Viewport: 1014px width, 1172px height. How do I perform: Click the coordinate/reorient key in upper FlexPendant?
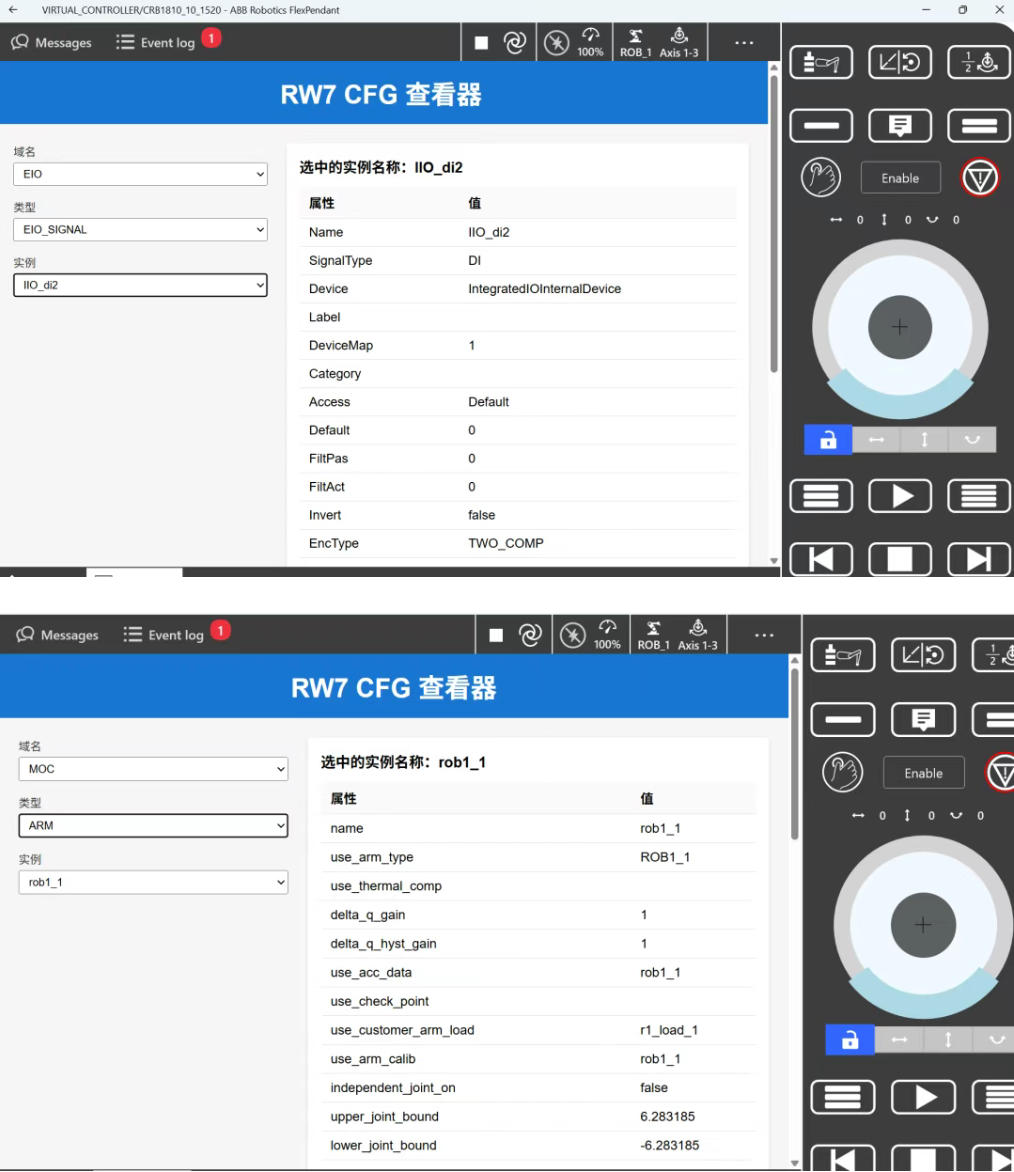pyautogui.click(x=899, y=62)
